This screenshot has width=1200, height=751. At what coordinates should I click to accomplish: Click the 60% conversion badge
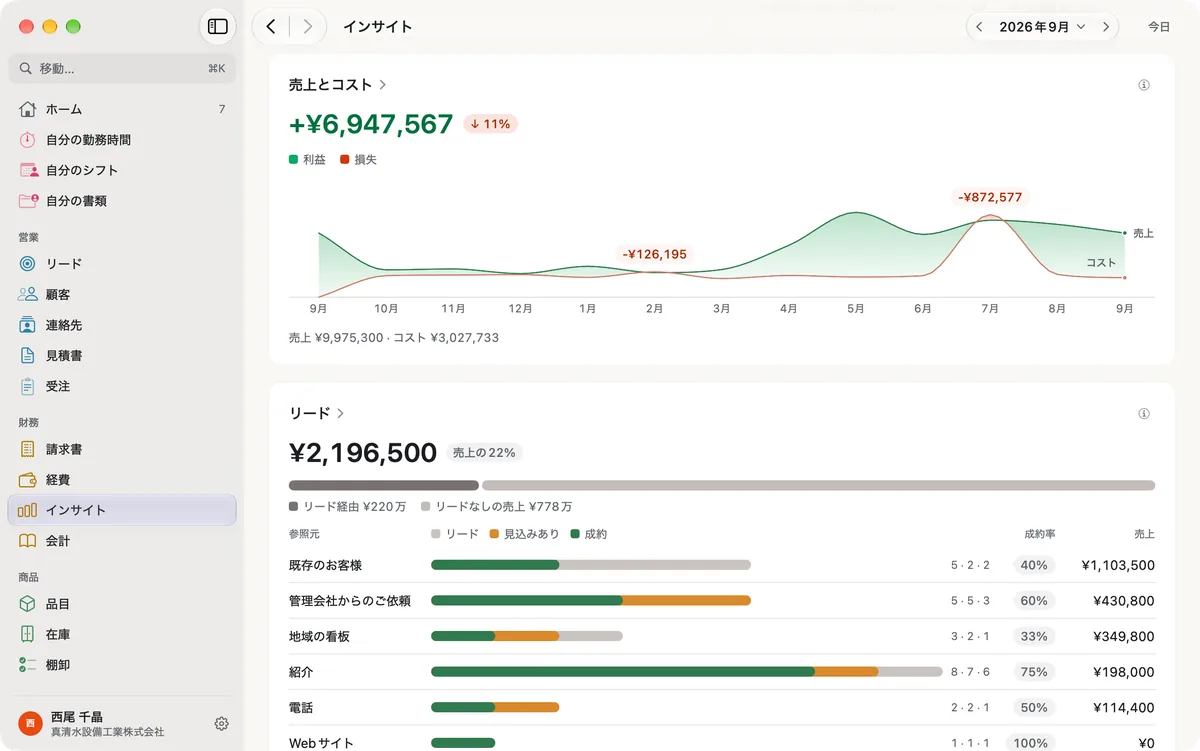[1034, 601]
